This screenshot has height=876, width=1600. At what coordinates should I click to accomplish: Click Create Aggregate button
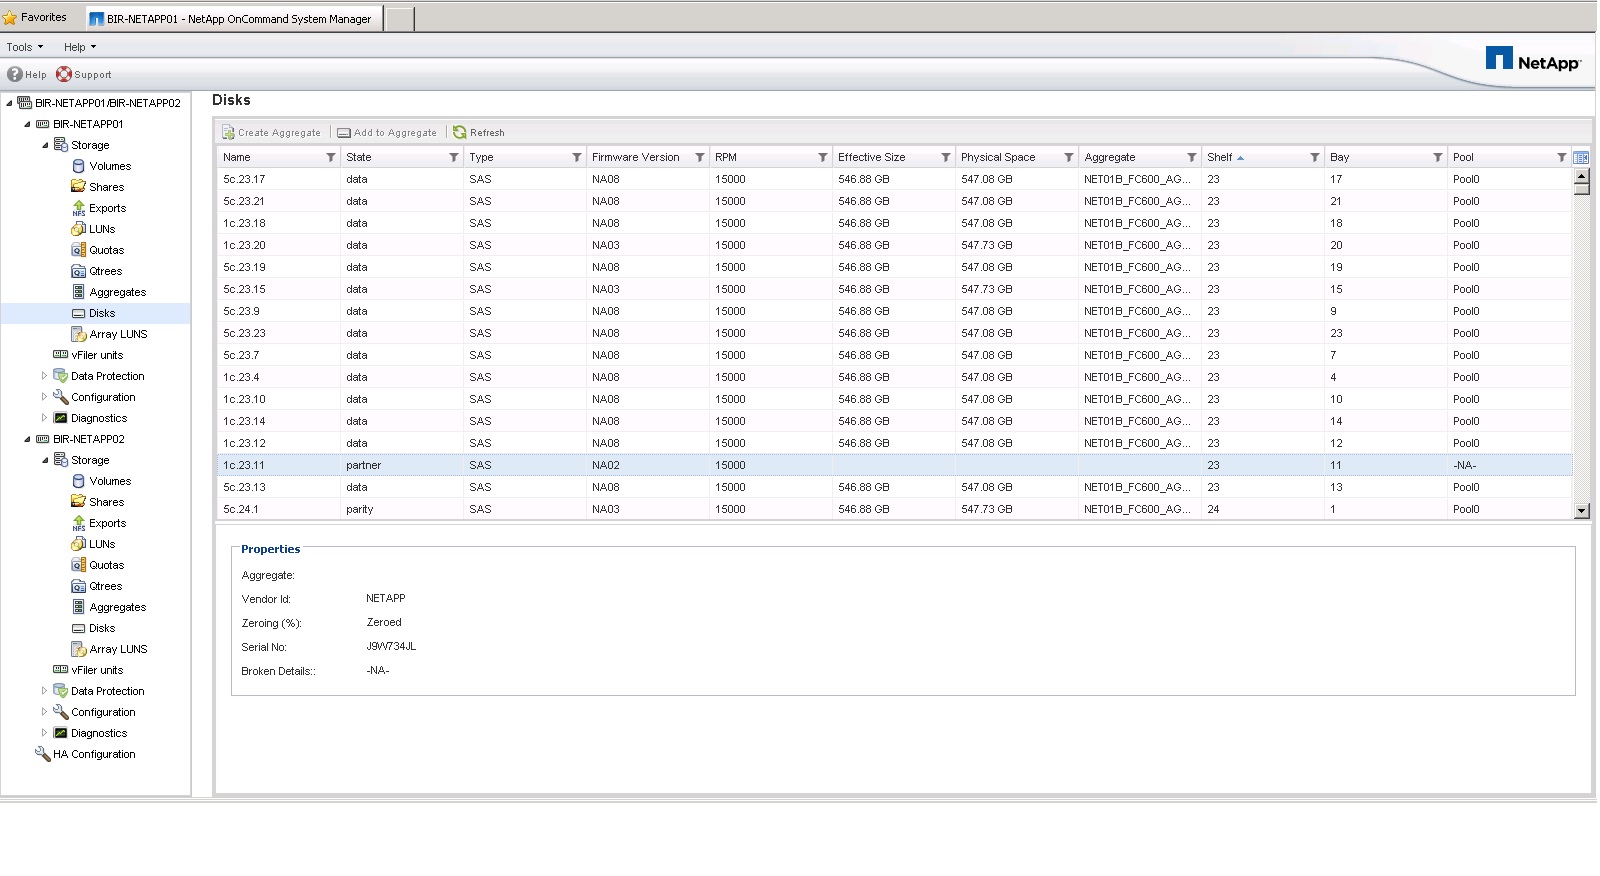point(271,132)
